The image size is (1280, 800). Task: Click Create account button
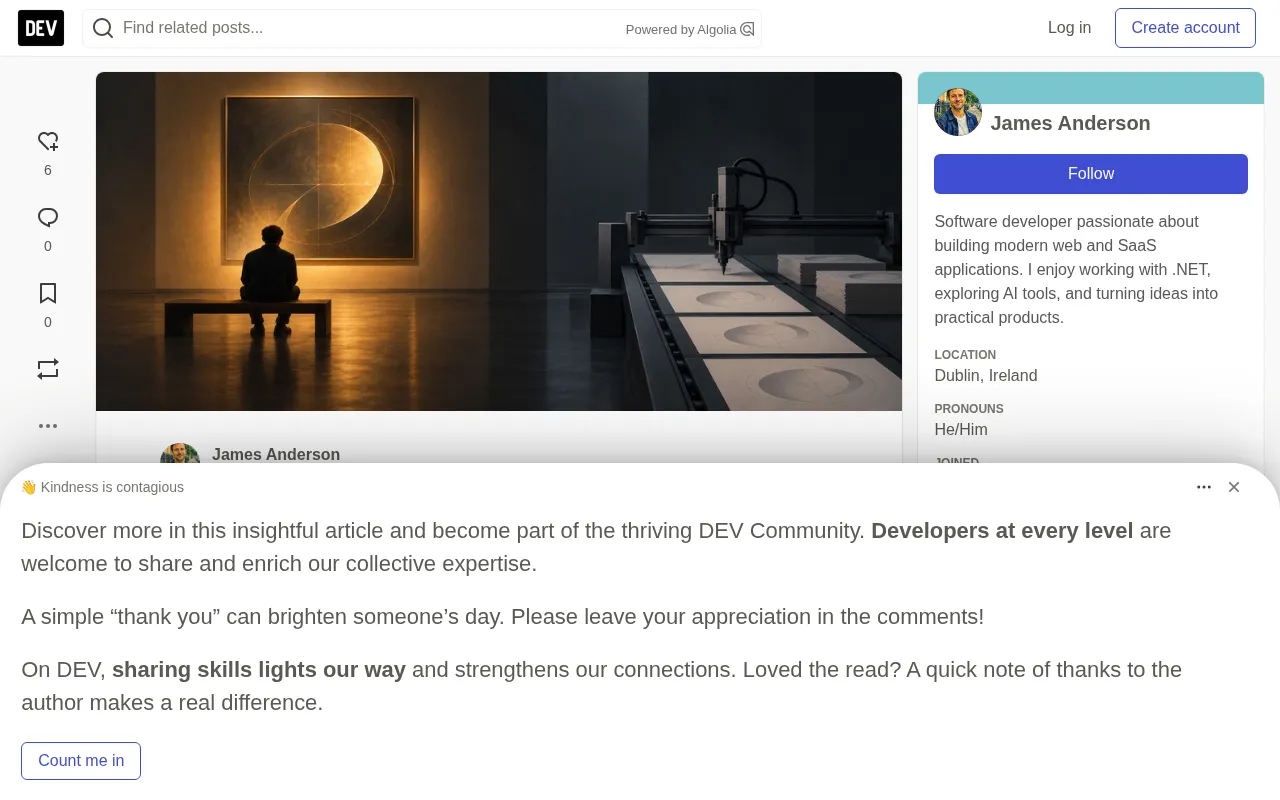(1185, 28)
